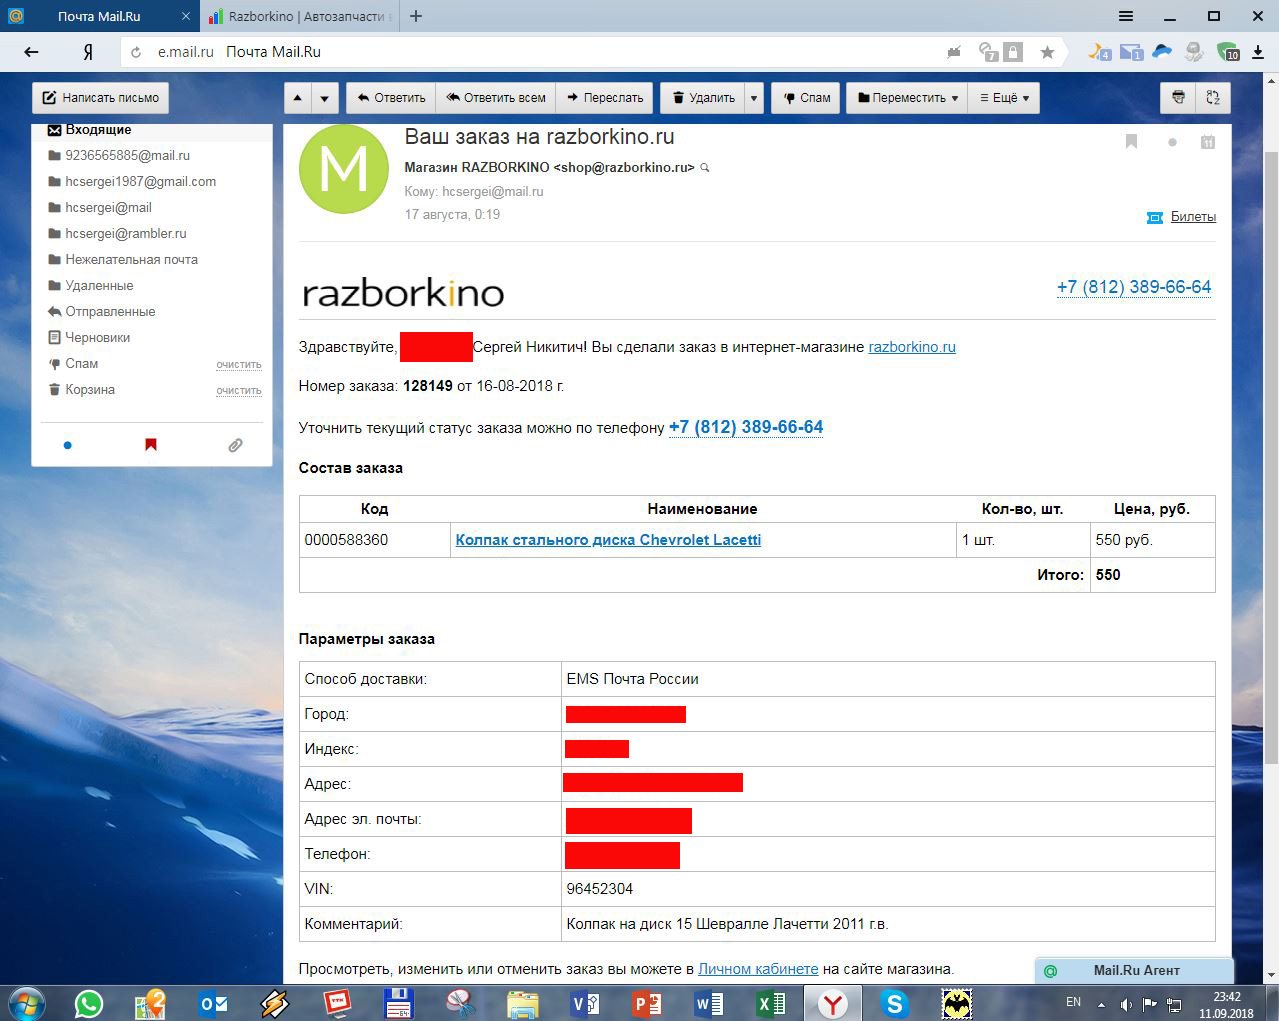Open Outlook from the taskbar
The image size is (1279, 1021).
[x=213, y=1003]
